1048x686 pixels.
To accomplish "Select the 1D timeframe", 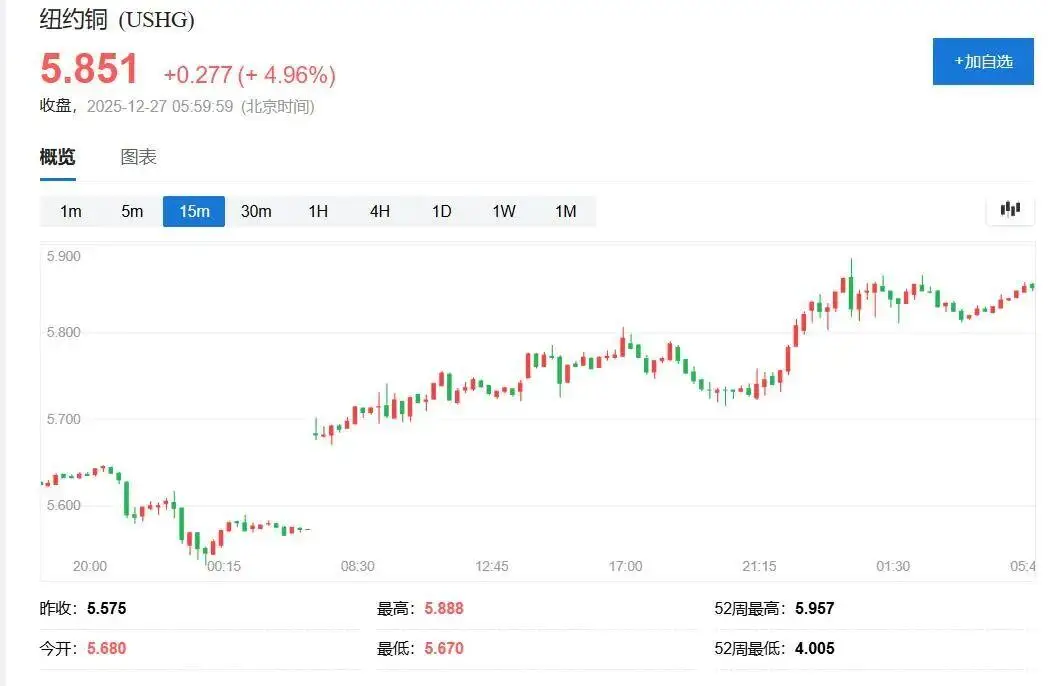I will pos(441,211).
